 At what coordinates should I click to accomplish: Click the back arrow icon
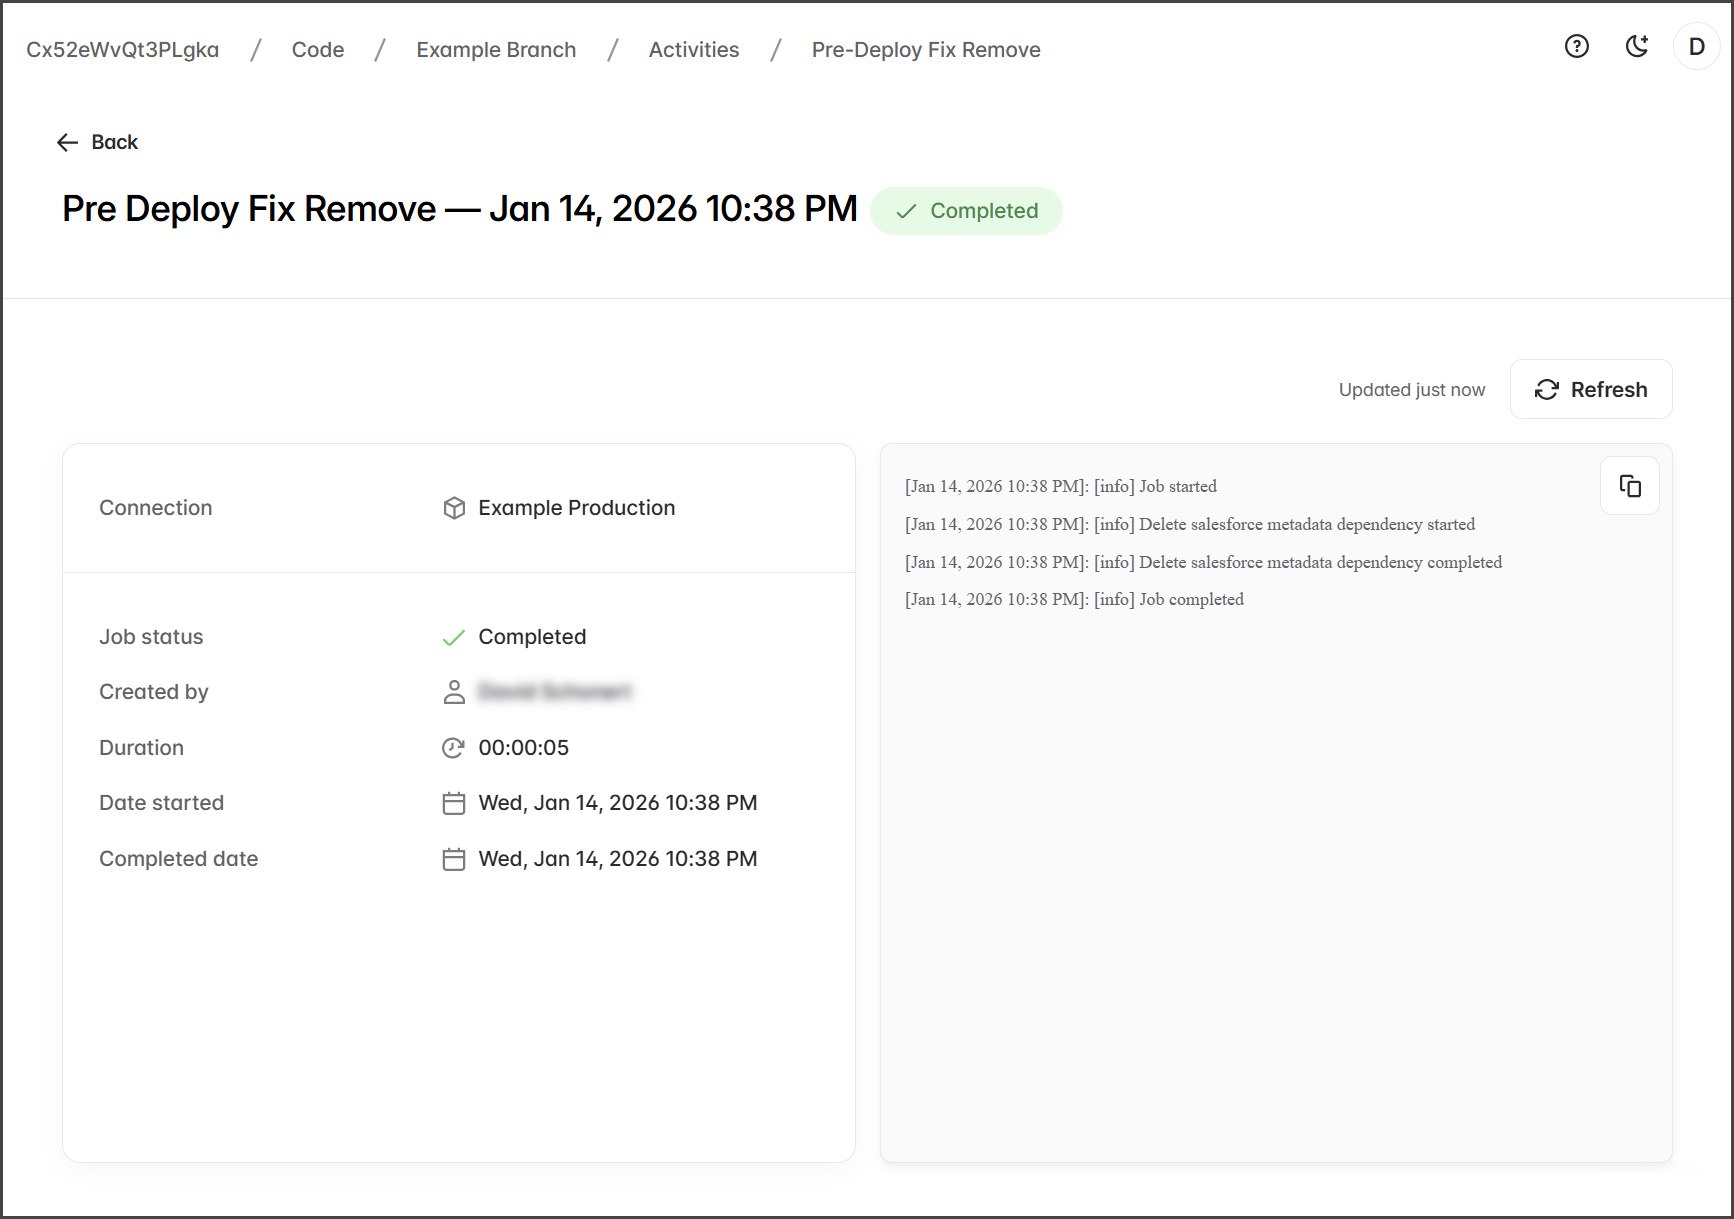pos(67,142)
